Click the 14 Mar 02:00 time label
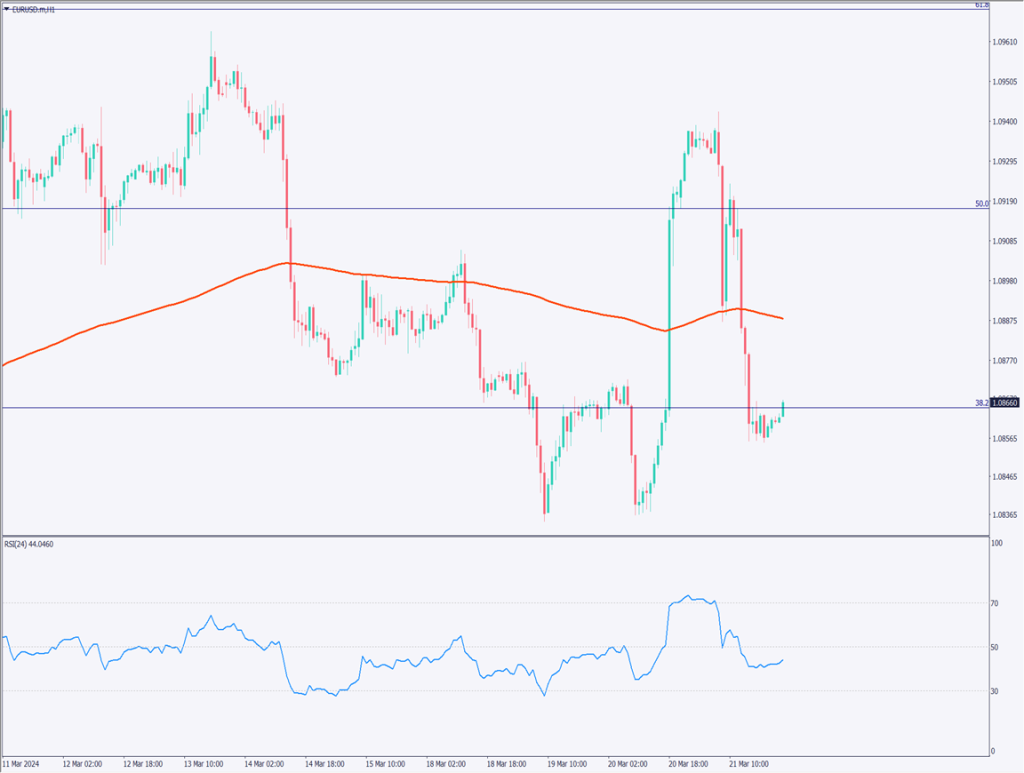 [264, 762]
